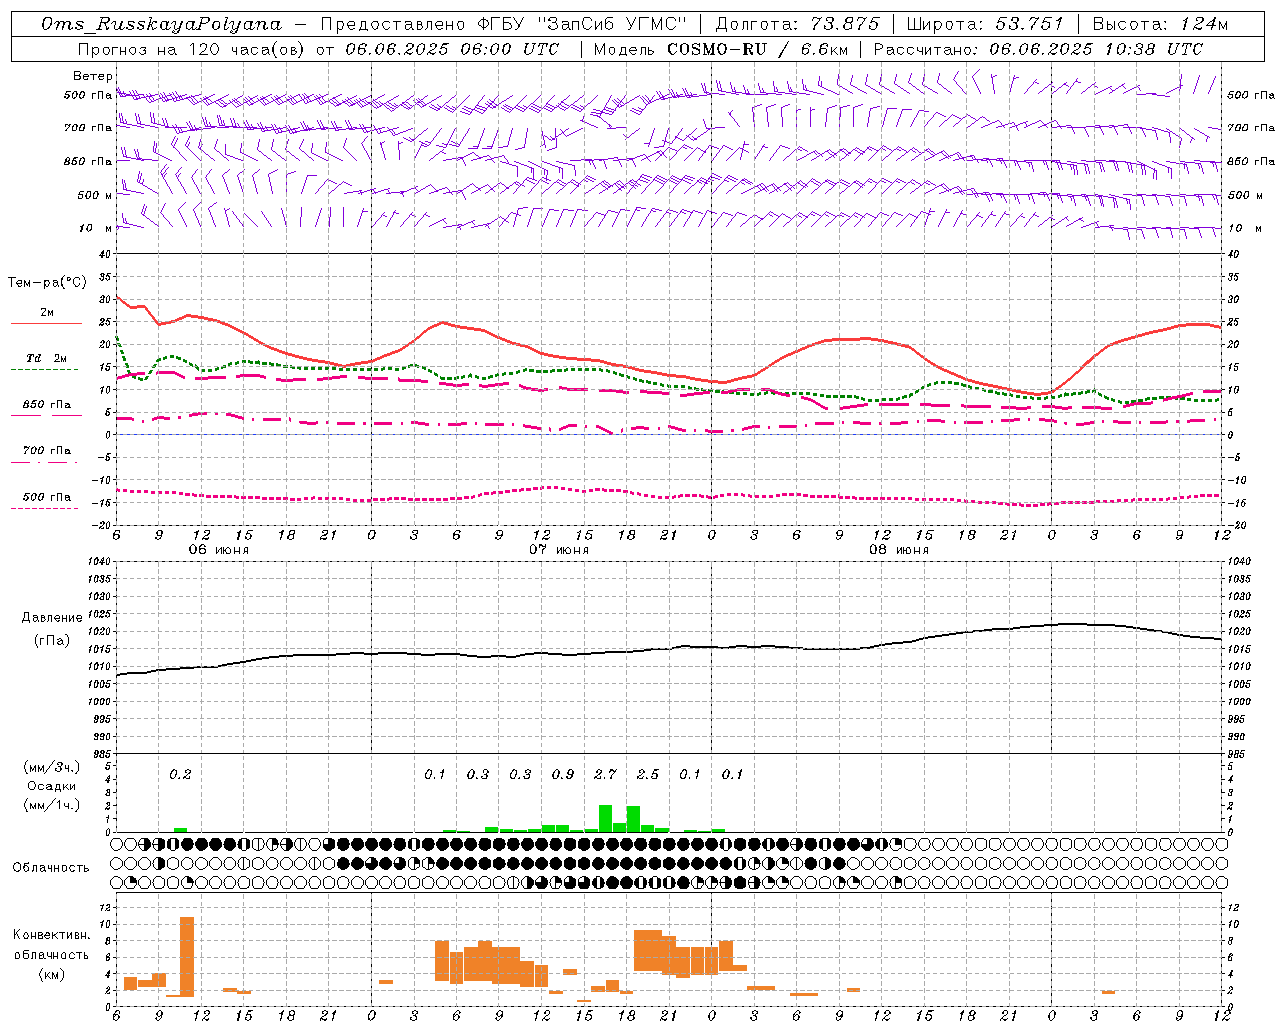Screen dimensions: 1280x1024
Task: Click the (гПа) unit label under Давление
Action: coord(52,640)
